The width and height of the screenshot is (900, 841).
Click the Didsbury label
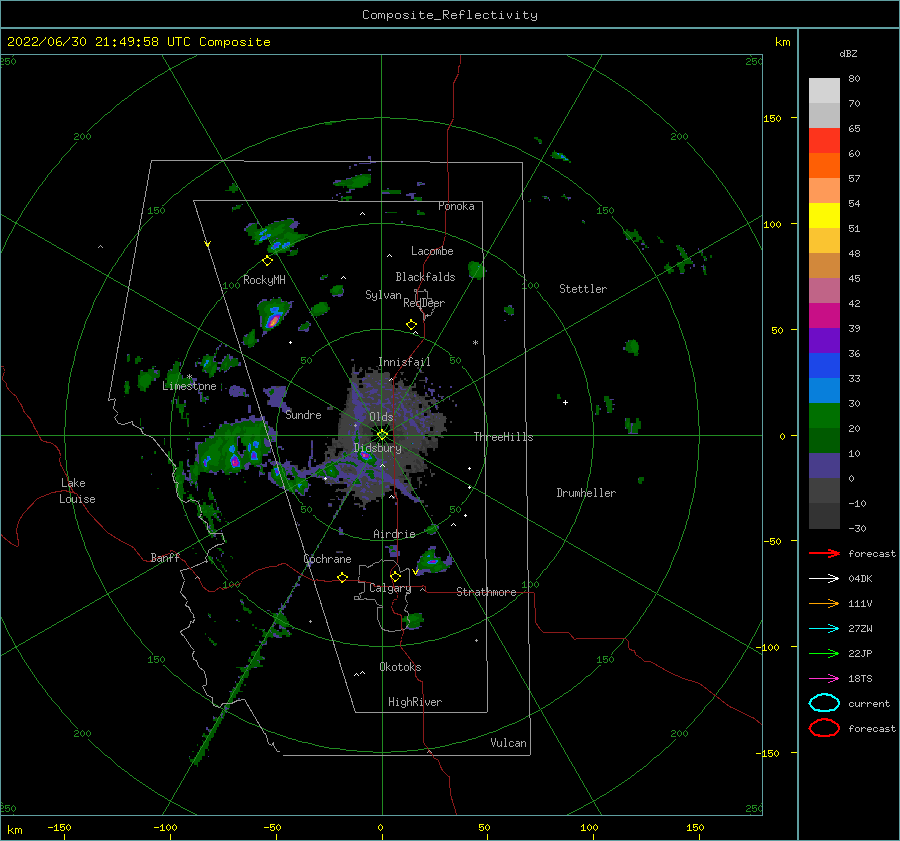pos(377,448)
